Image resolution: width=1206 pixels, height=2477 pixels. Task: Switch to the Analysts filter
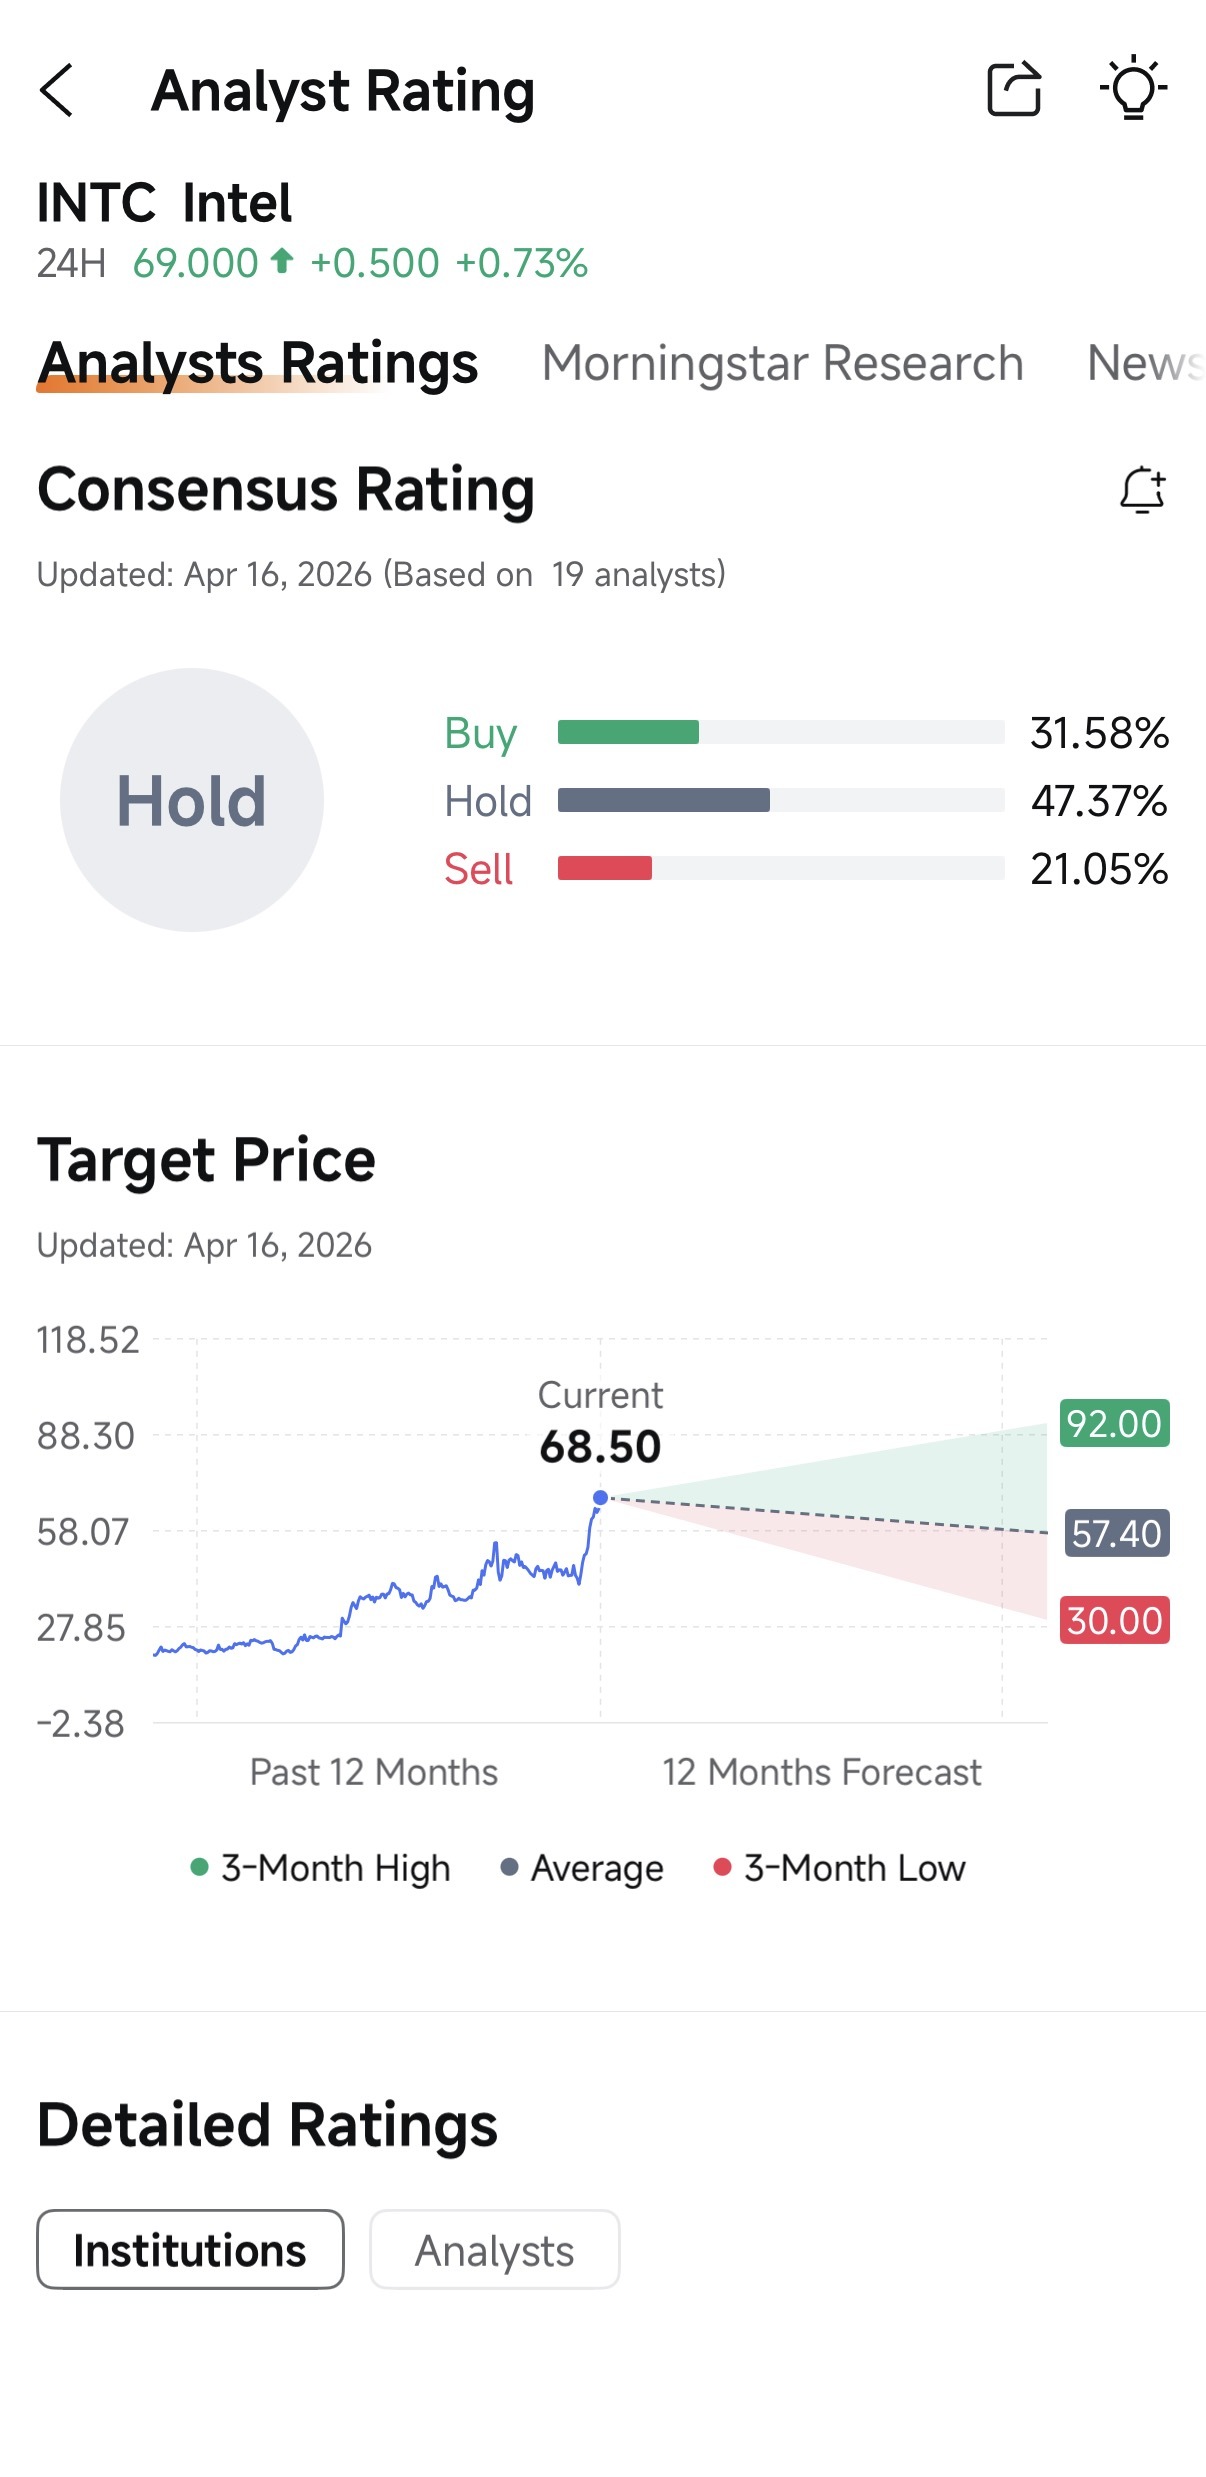495,2249
